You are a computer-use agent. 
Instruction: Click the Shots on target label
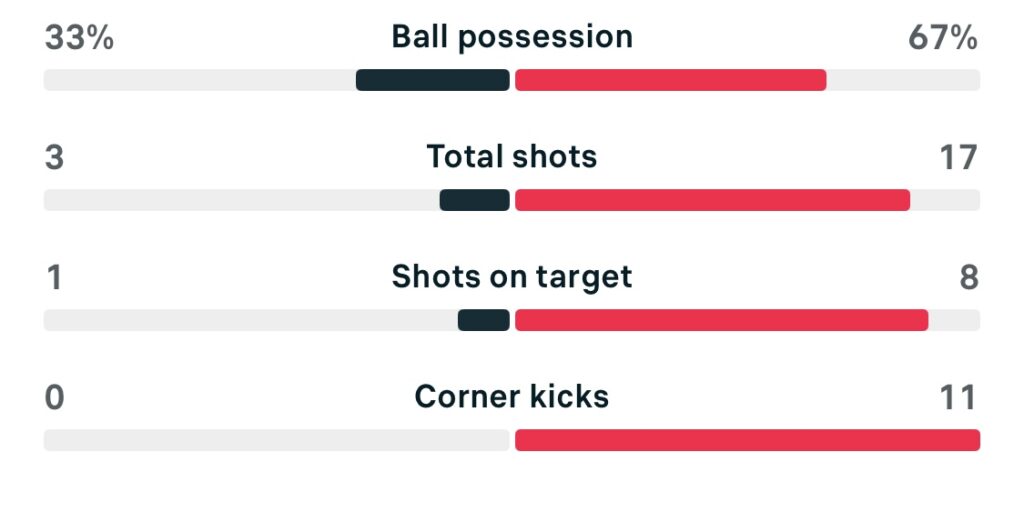[512, 277]
